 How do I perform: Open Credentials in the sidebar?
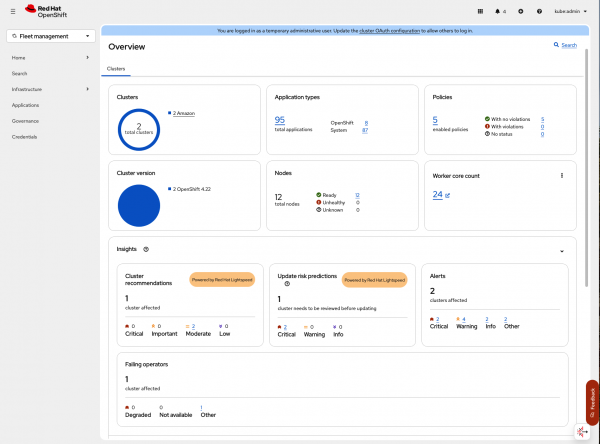pyautogui.click(x=24, y=137)
